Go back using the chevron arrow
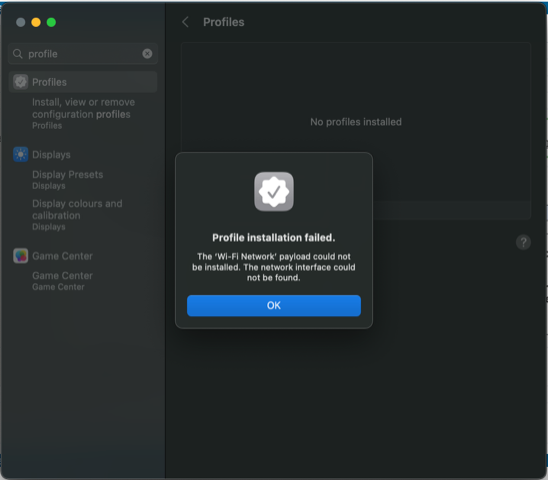This screenshot has width=548, height=480. pyautogui.click(x=185, y=22)
